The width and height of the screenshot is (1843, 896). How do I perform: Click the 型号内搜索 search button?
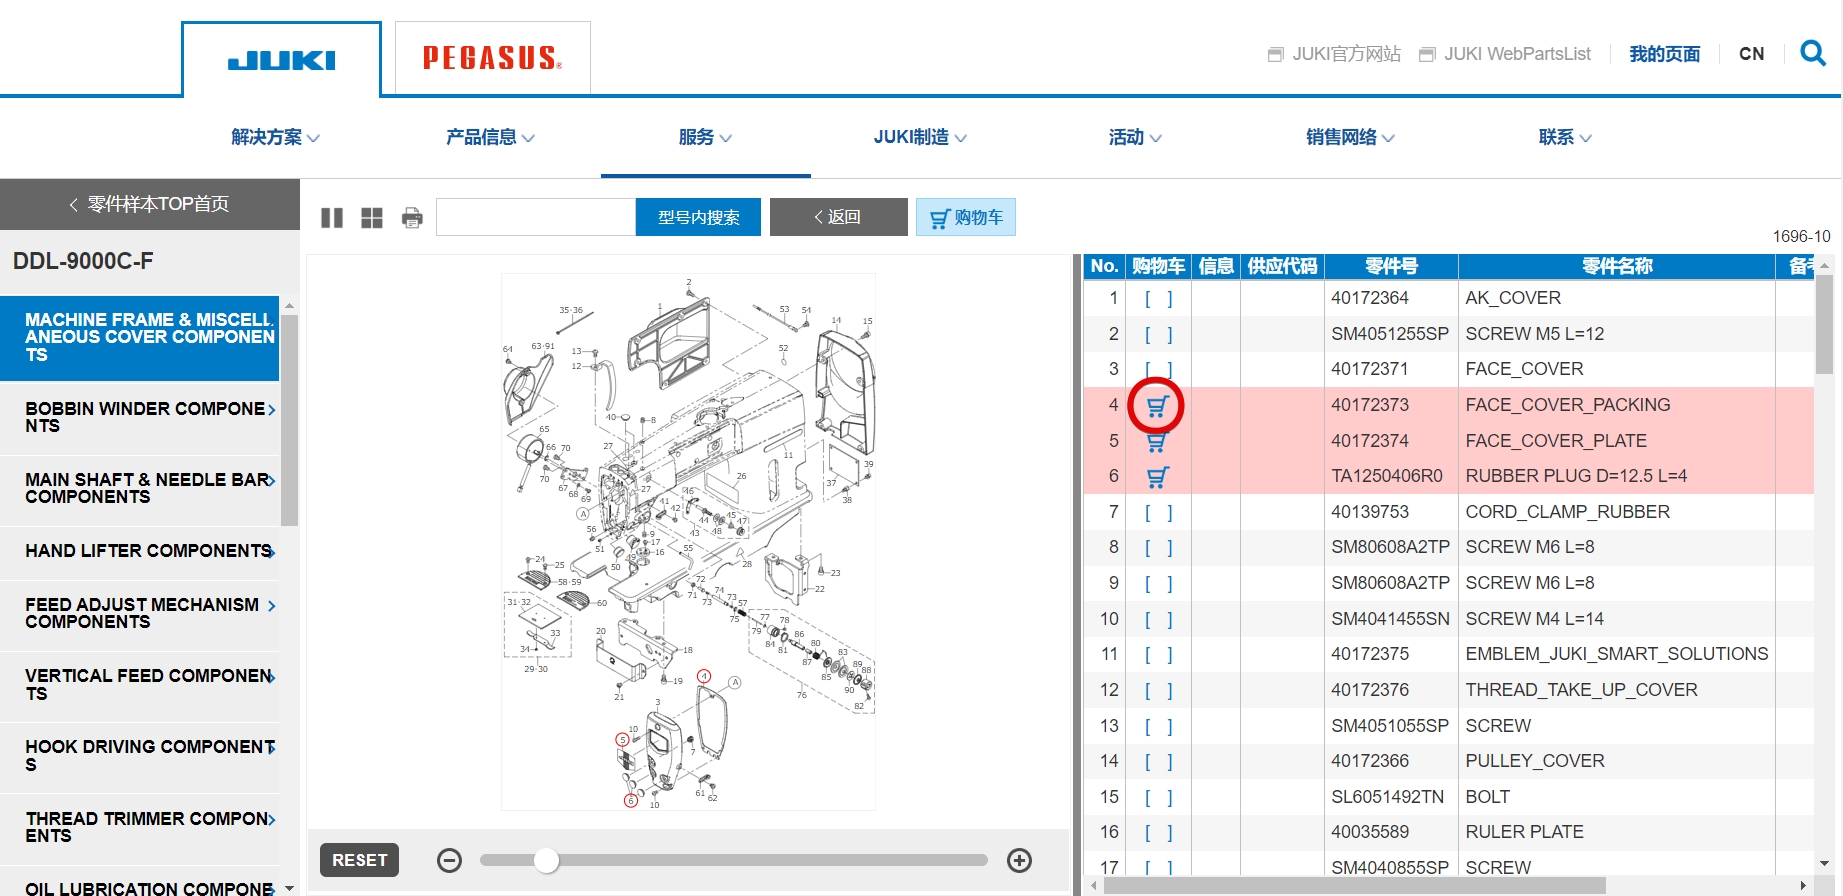pyautogui.click(x=698, y=217)
